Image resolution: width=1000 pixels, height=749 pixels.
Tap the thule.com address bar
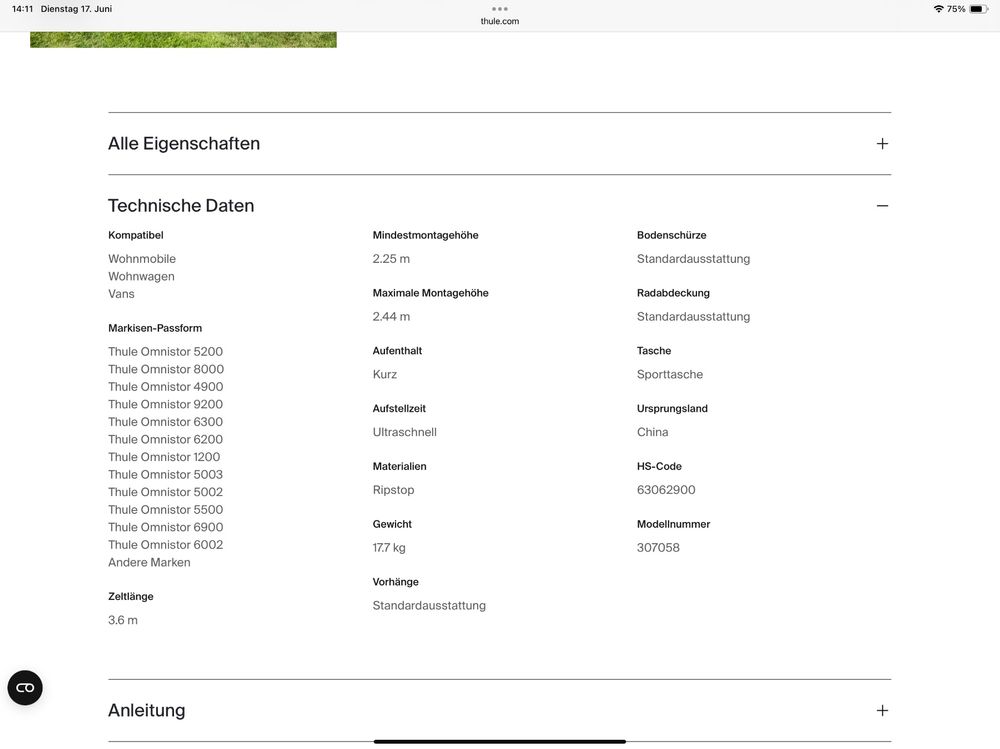[x=500, y=21]
